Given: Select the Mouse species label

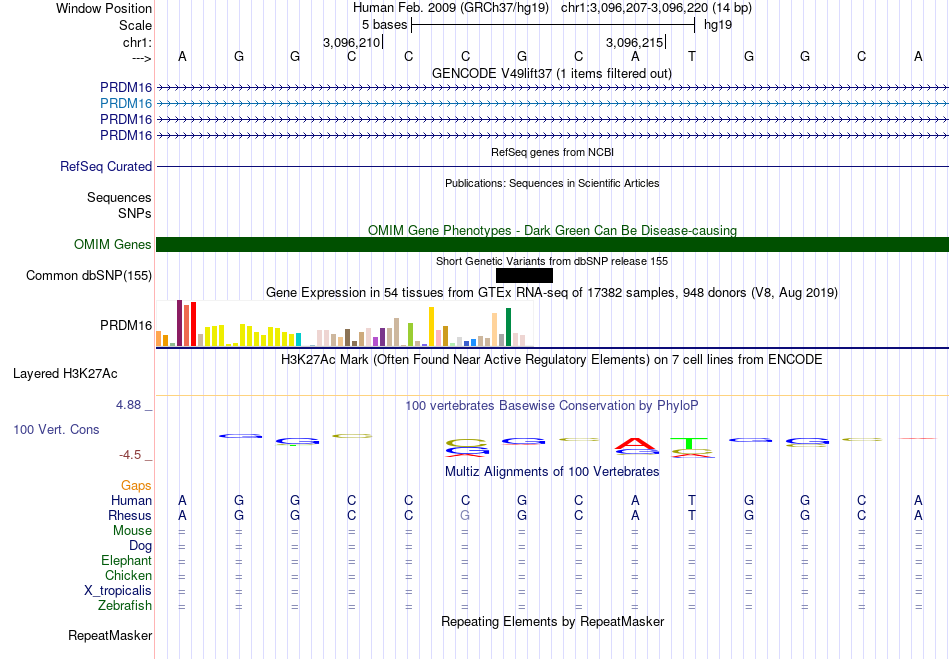Looking at the screenshot, I should click(x=132, y=531).
